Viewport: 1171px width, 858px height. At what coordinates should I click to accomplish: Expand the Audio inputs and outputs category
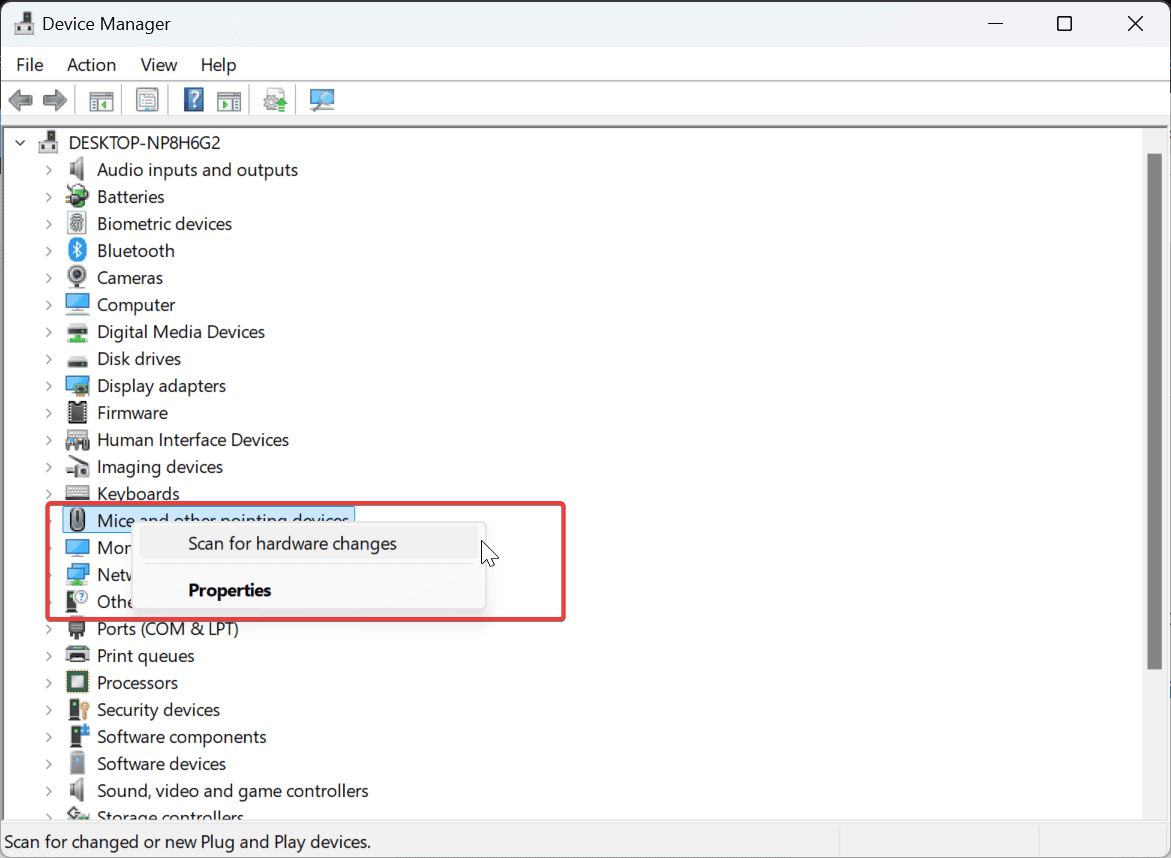(x=49, y=170)
